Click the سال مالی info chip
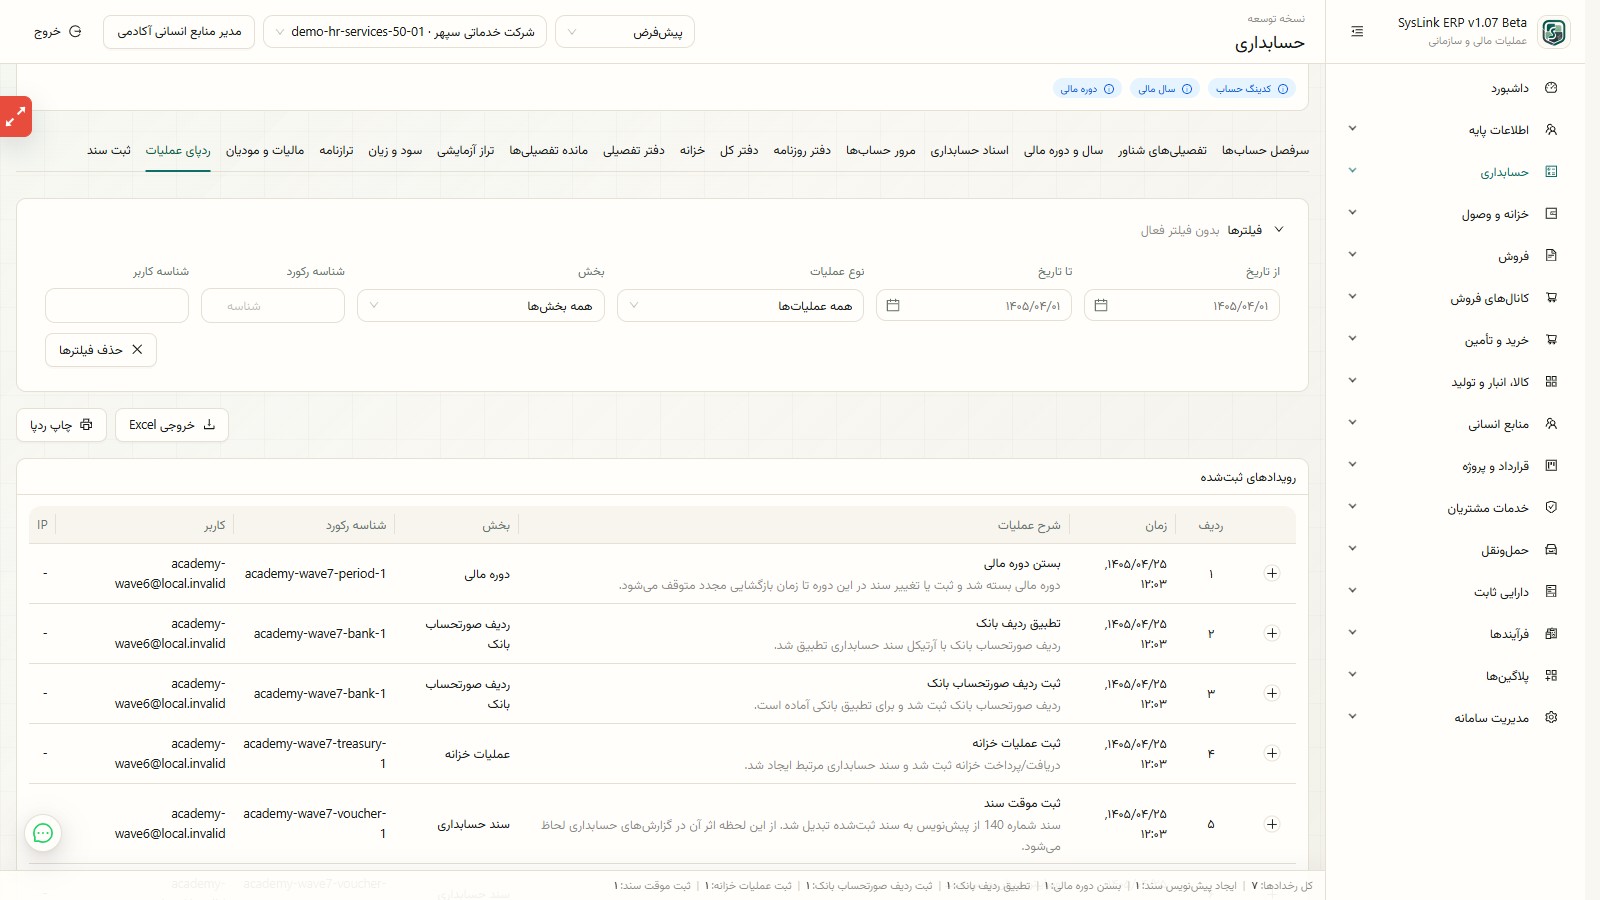The height and width of the screenshot is (900, 1600). click(1165, 89)
